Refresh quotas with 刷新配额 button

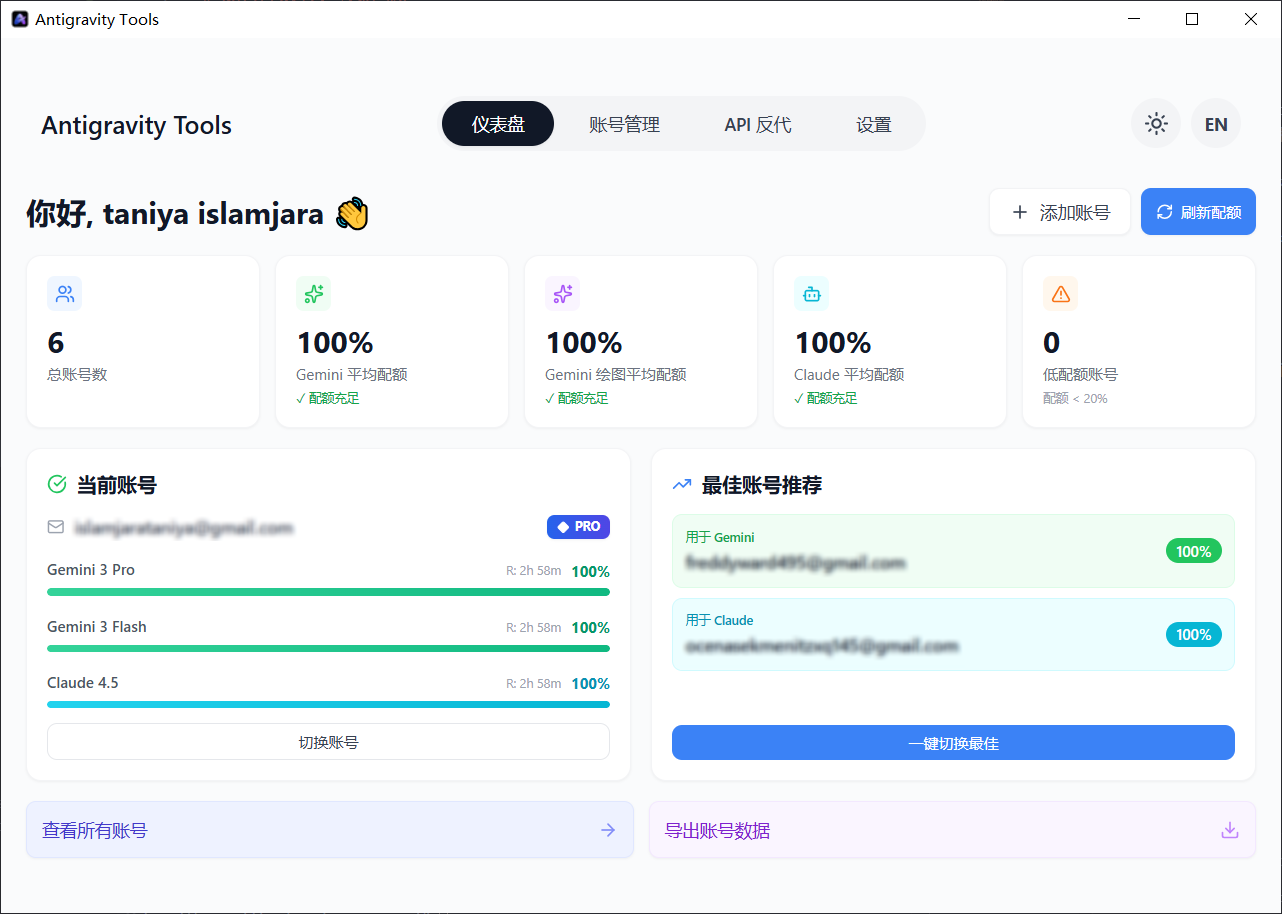pyautogui.click(x=1198, y=212)
